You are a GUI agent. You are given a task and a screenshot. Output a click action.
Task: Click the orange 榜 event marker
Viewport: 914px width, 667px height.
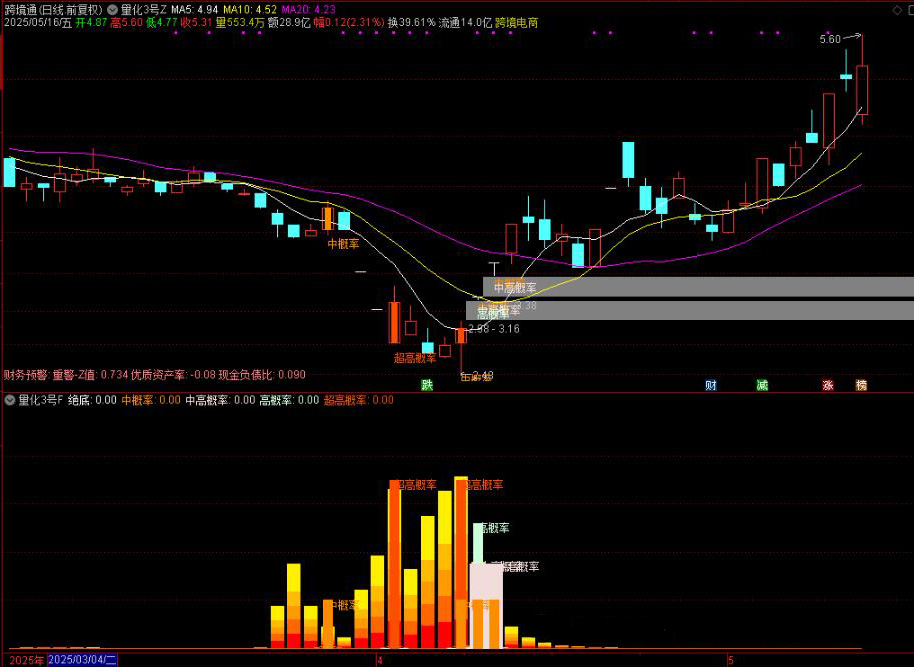click(861, 385)
